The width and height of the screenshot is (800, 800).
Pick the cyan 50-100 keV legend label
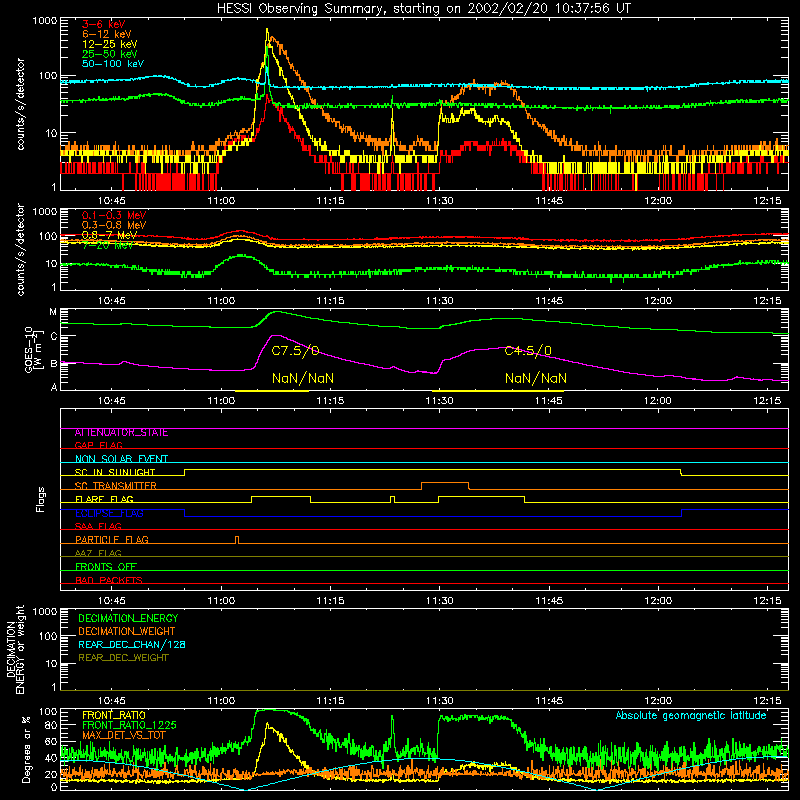(x=113, y=64)
